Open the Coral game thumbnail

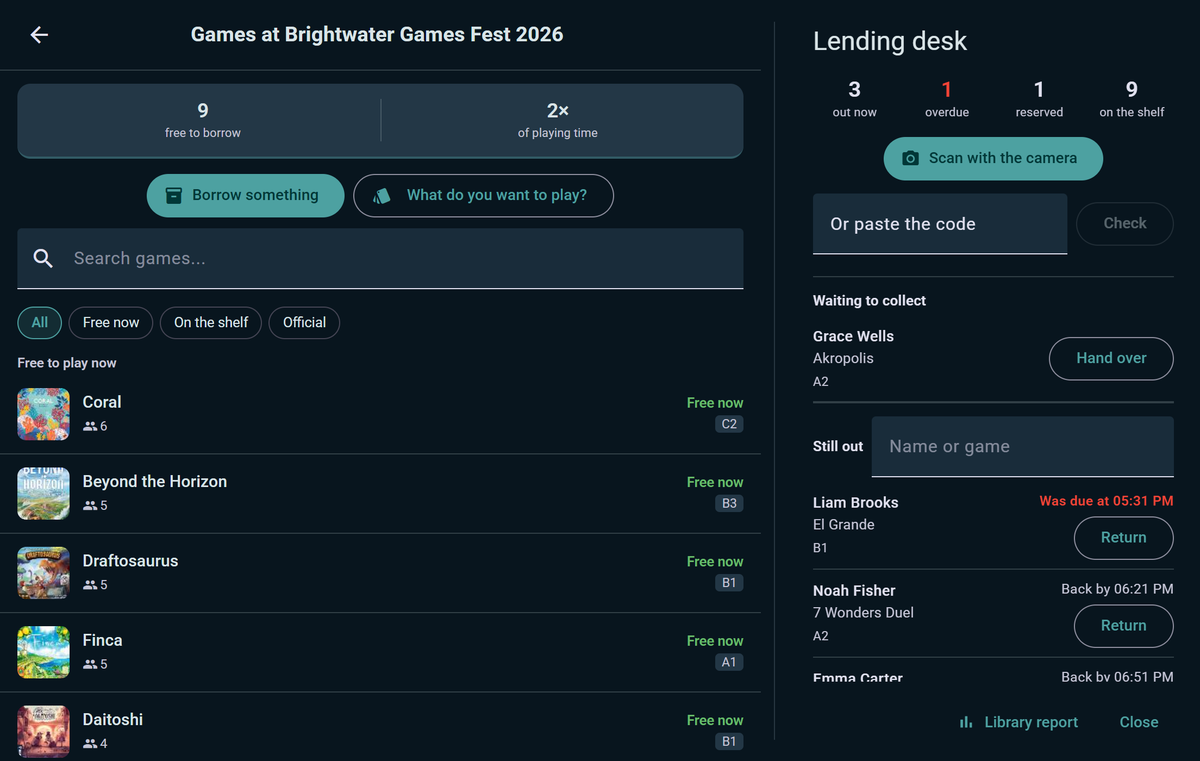pyautogui.click(x=43, y=414)
